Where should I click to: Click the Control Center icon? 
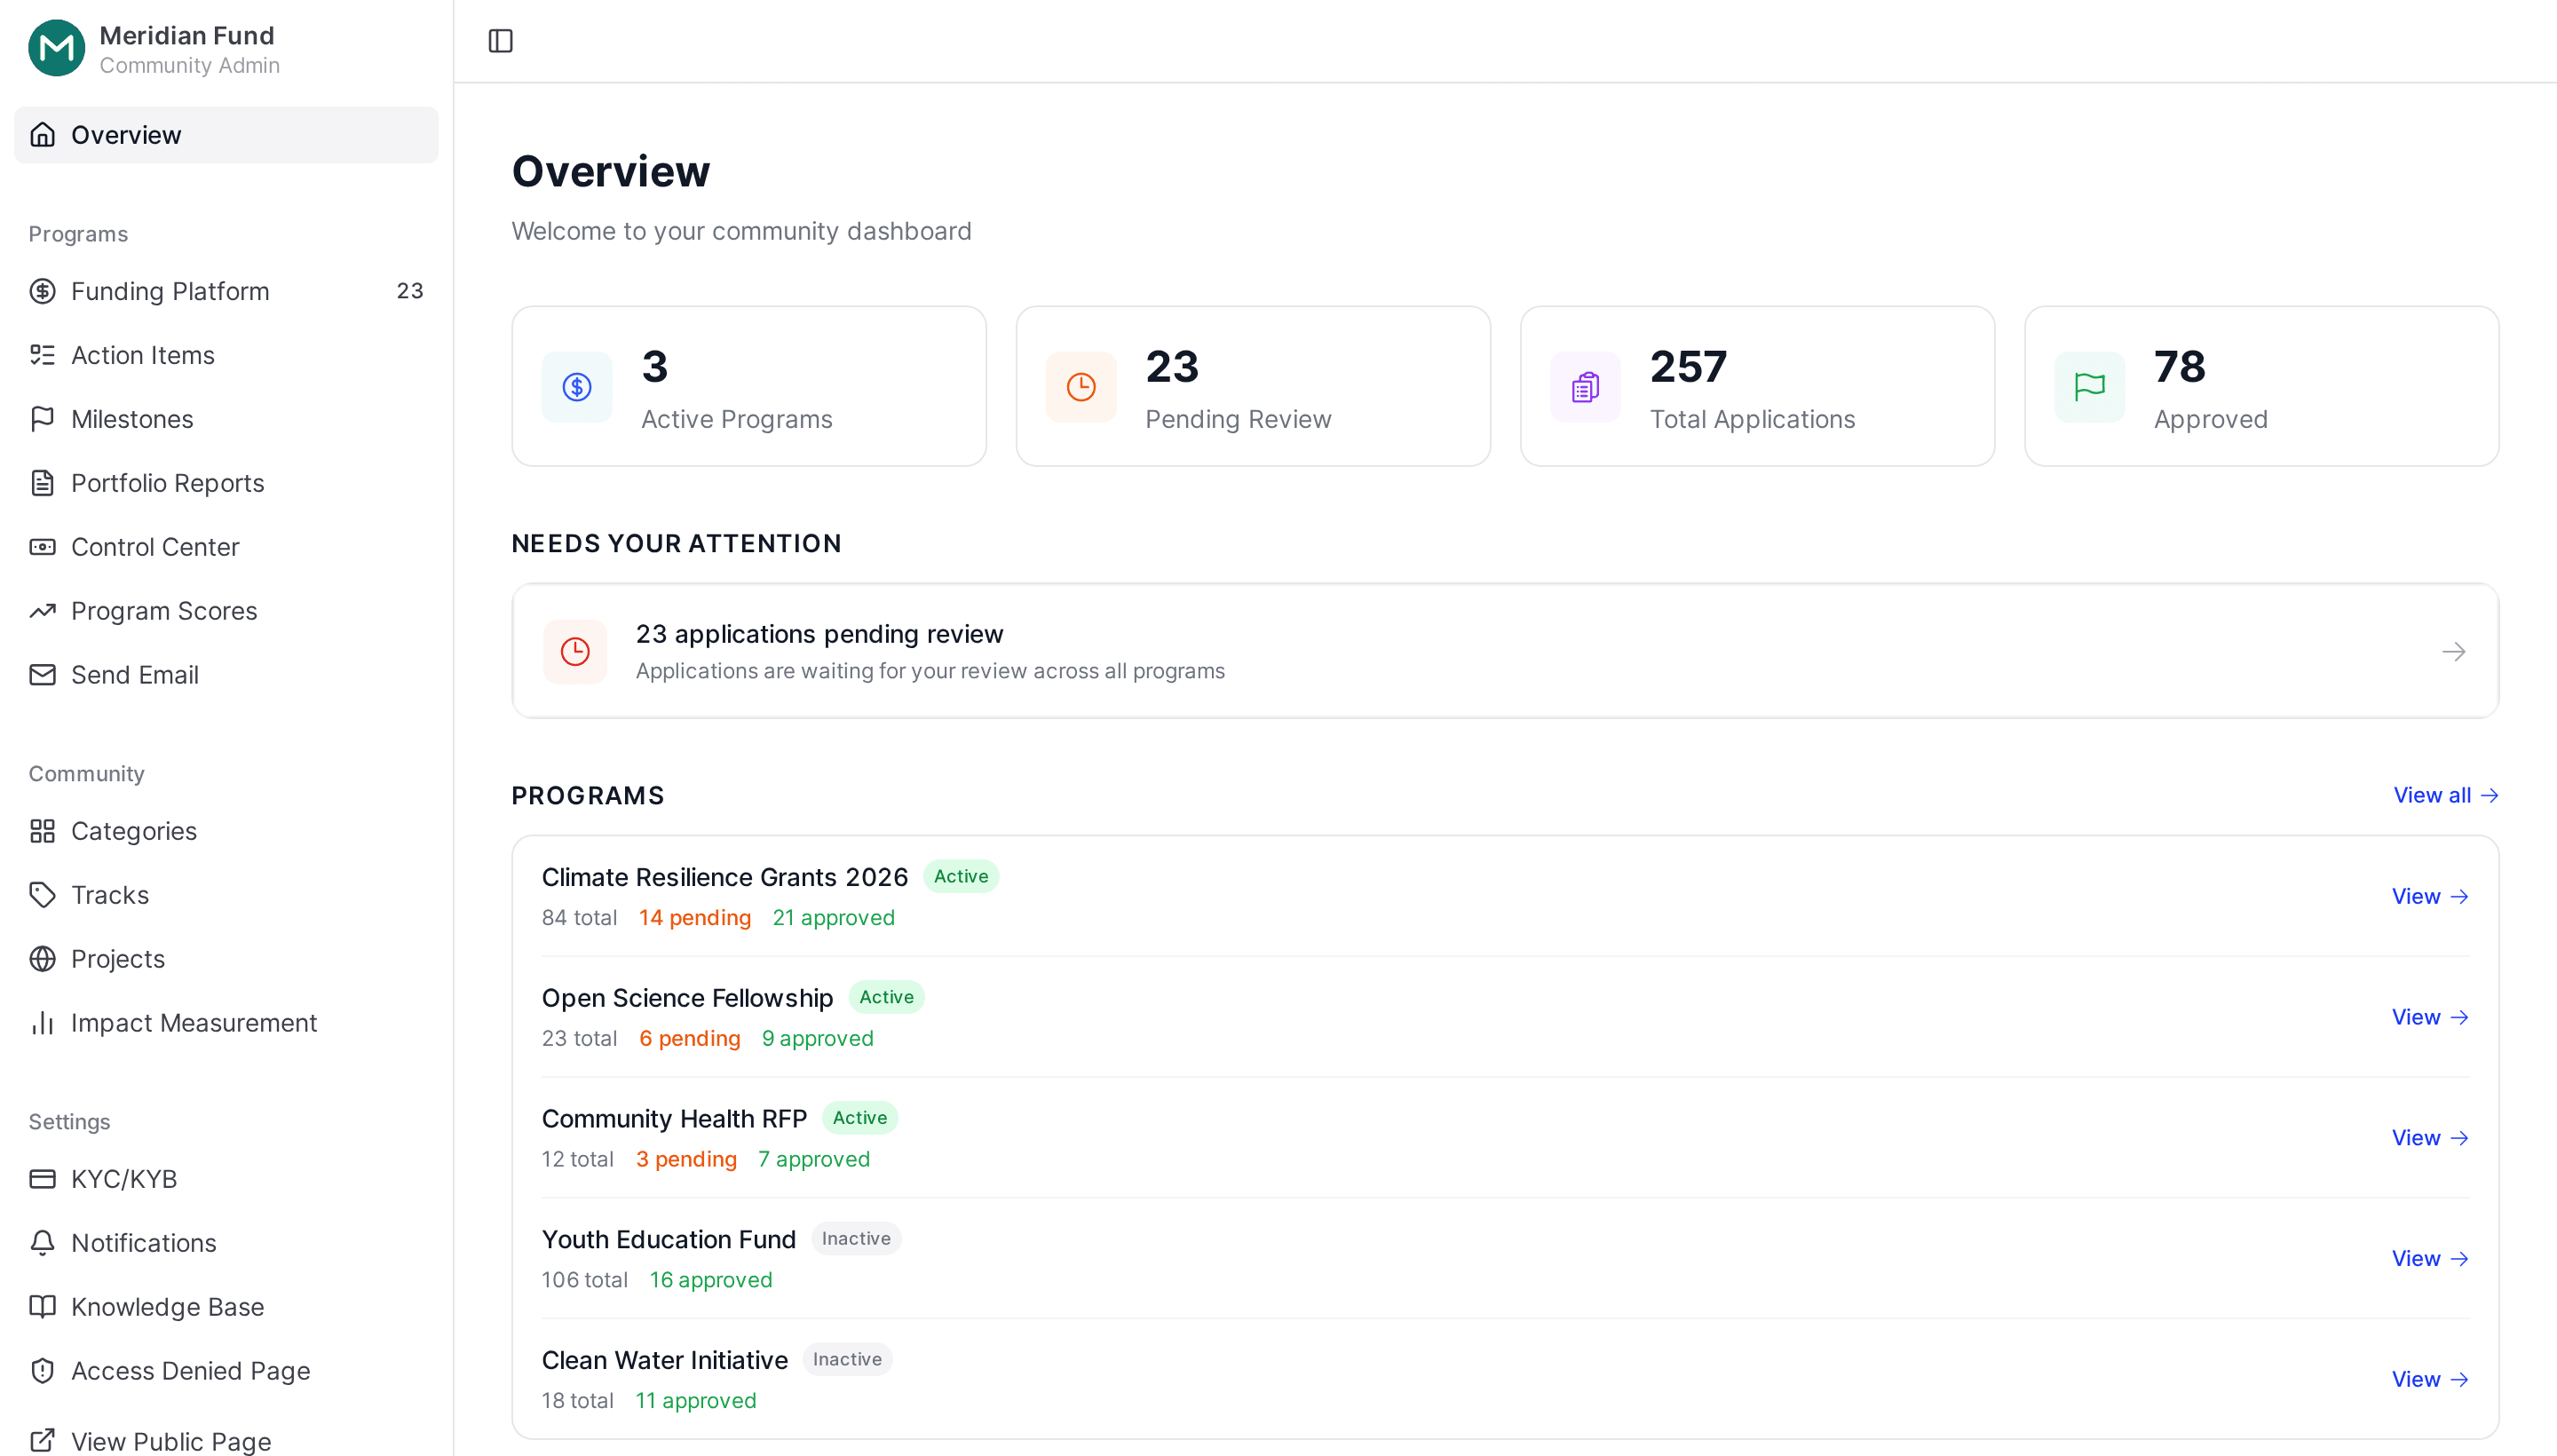42,547
